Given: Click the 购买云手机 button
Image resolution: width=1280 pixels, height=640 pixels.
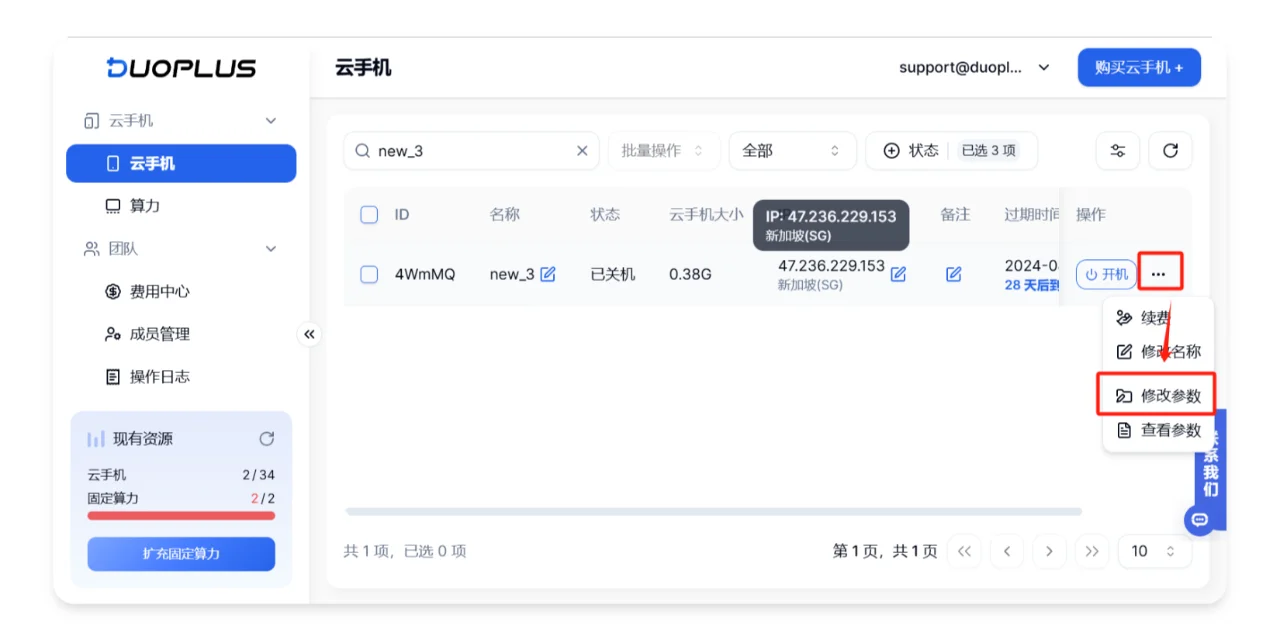Looking at the screenshot, I should 1139,67.
